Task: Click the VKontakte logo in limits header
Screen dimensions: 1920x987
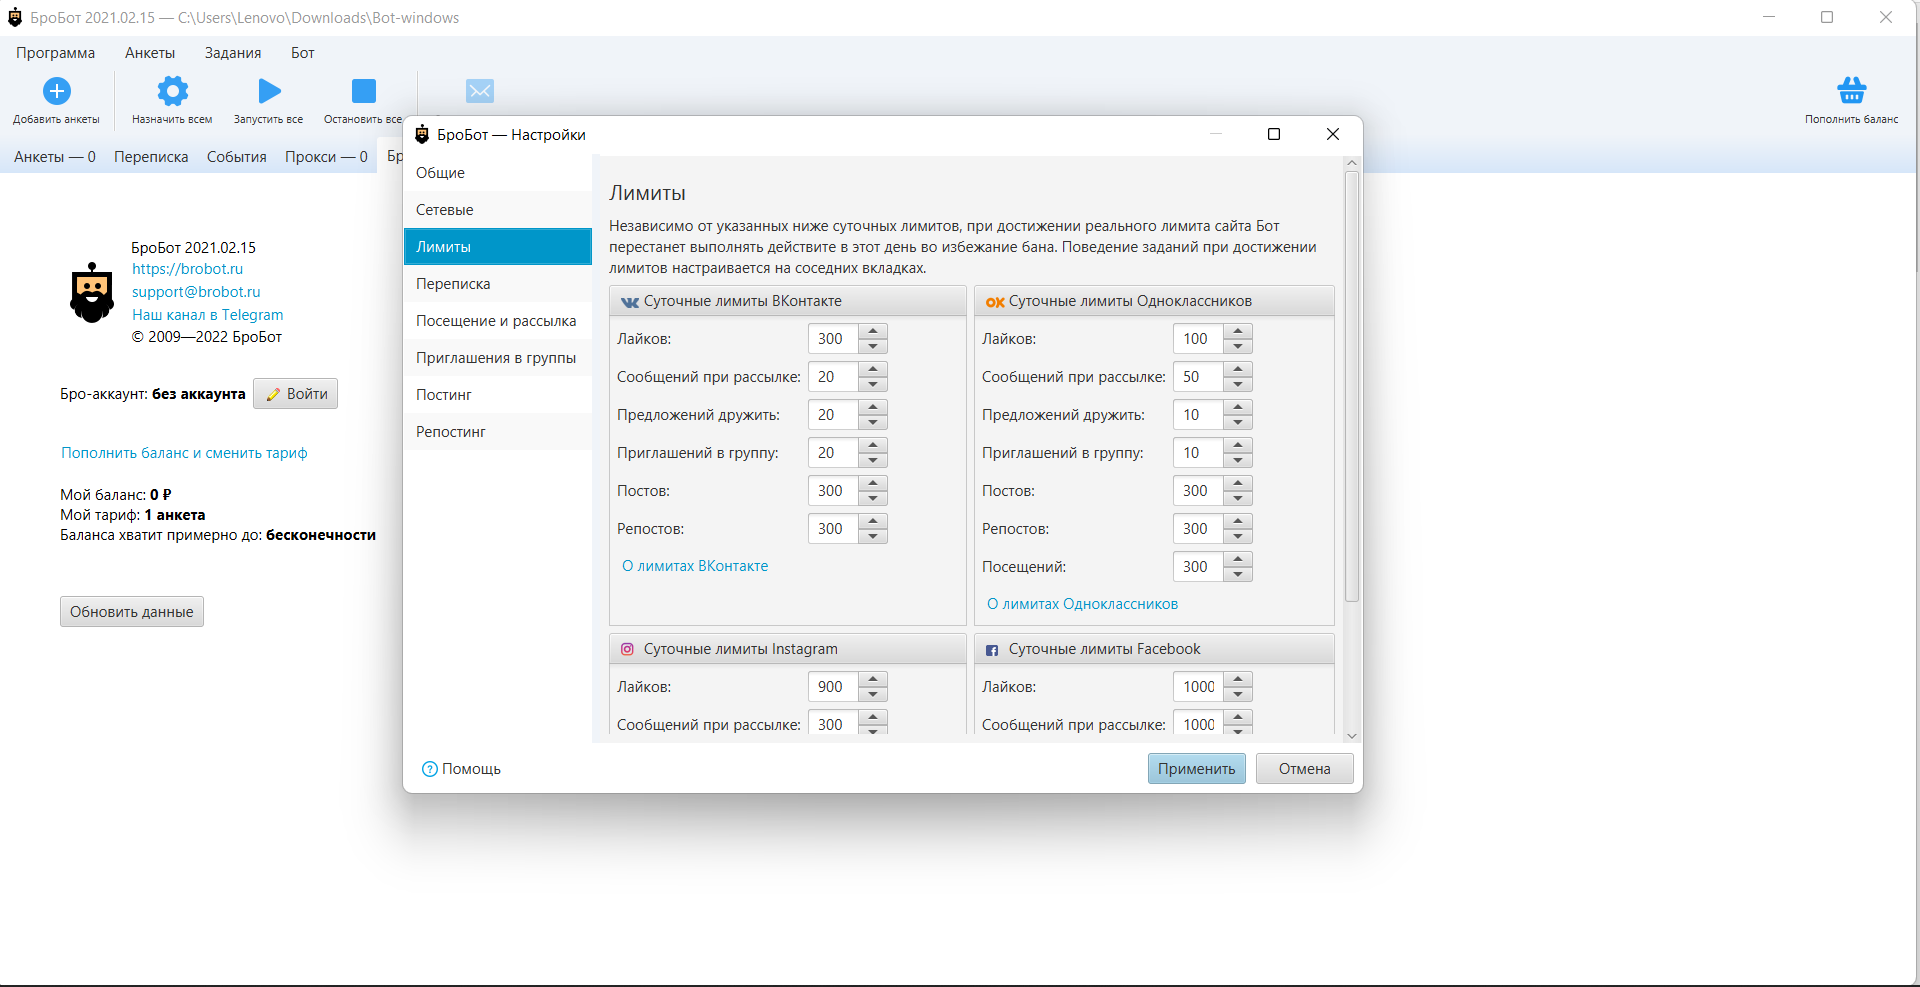Action: [630, 302]
